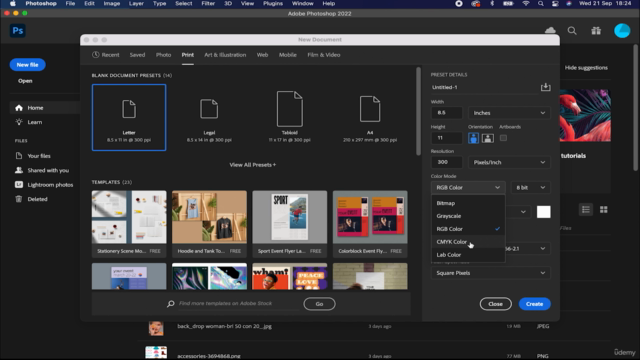This screenshot has width=640, height=360.
Task: Click the Close button
Action: point(495,304)
